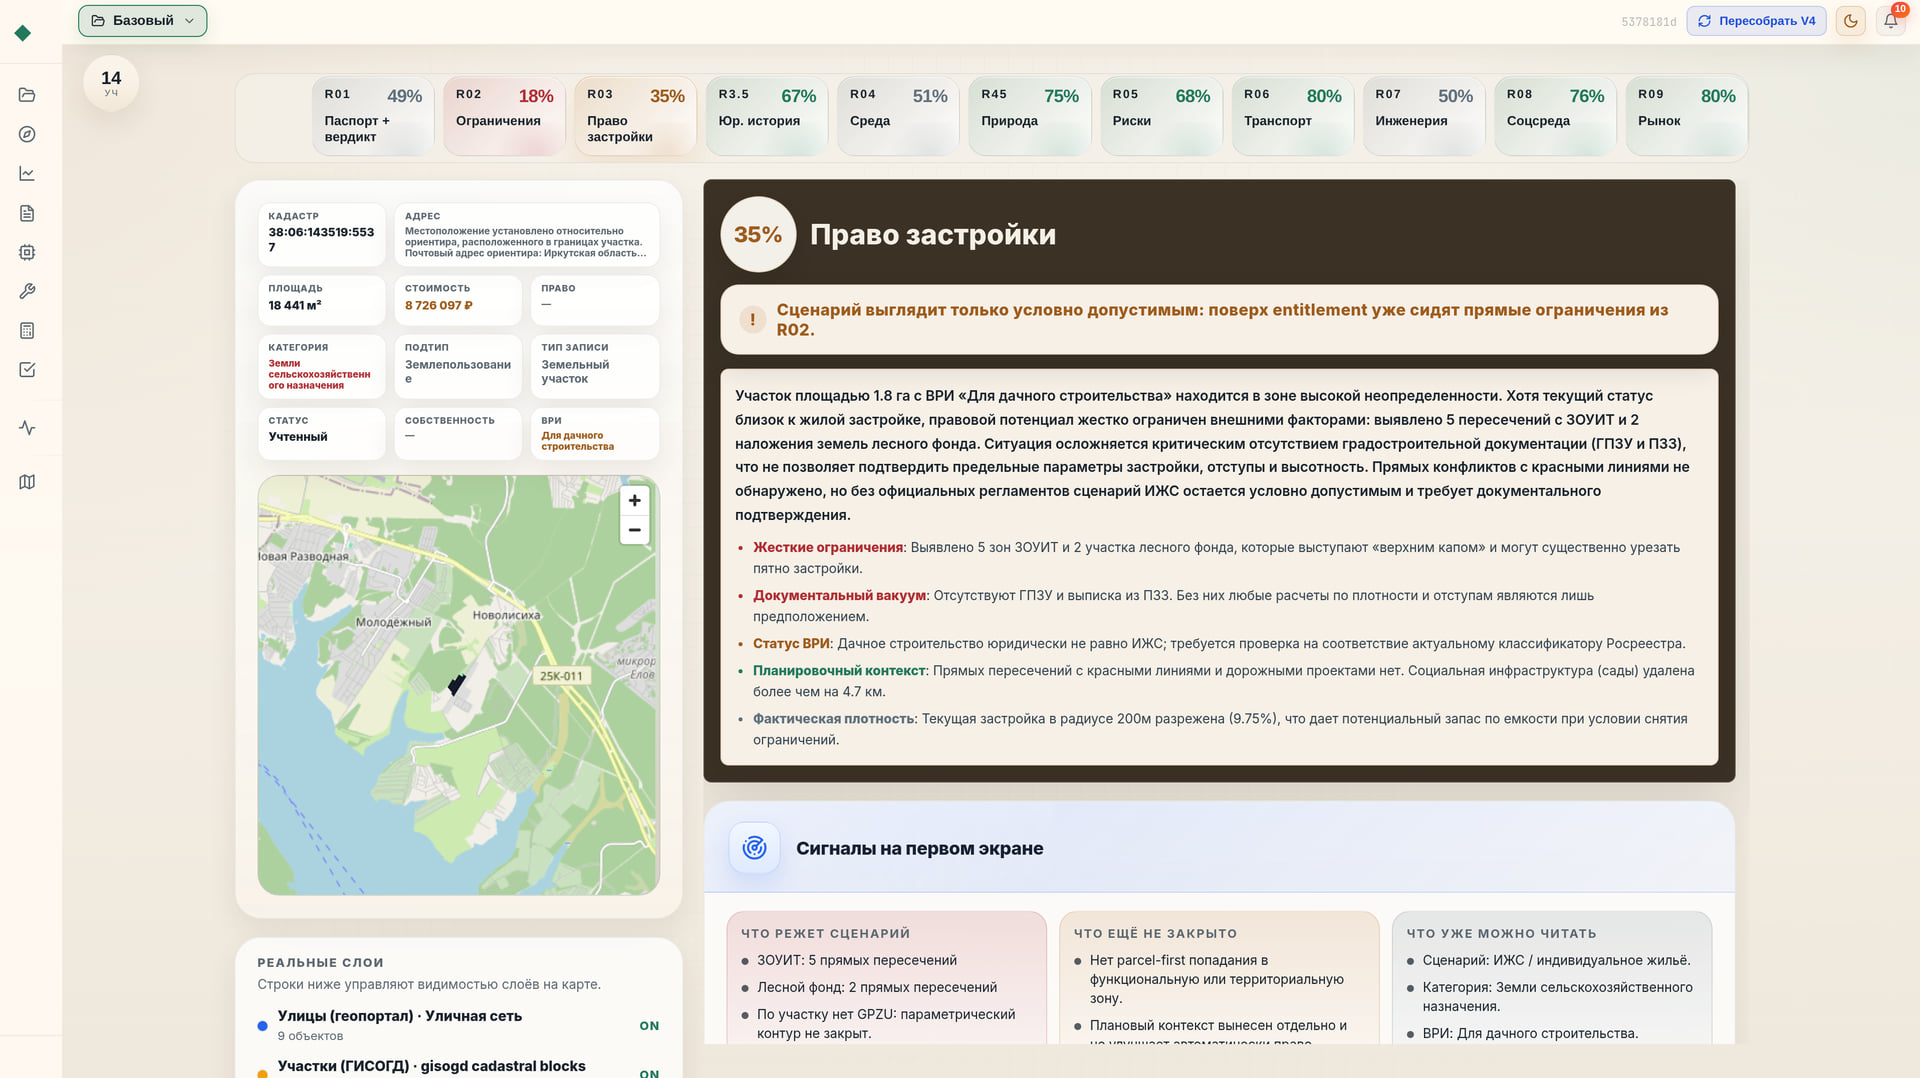Open the calculator icon in sidebar
The width and height of the screenshot is (1920, 1078).
coord(27,330)
